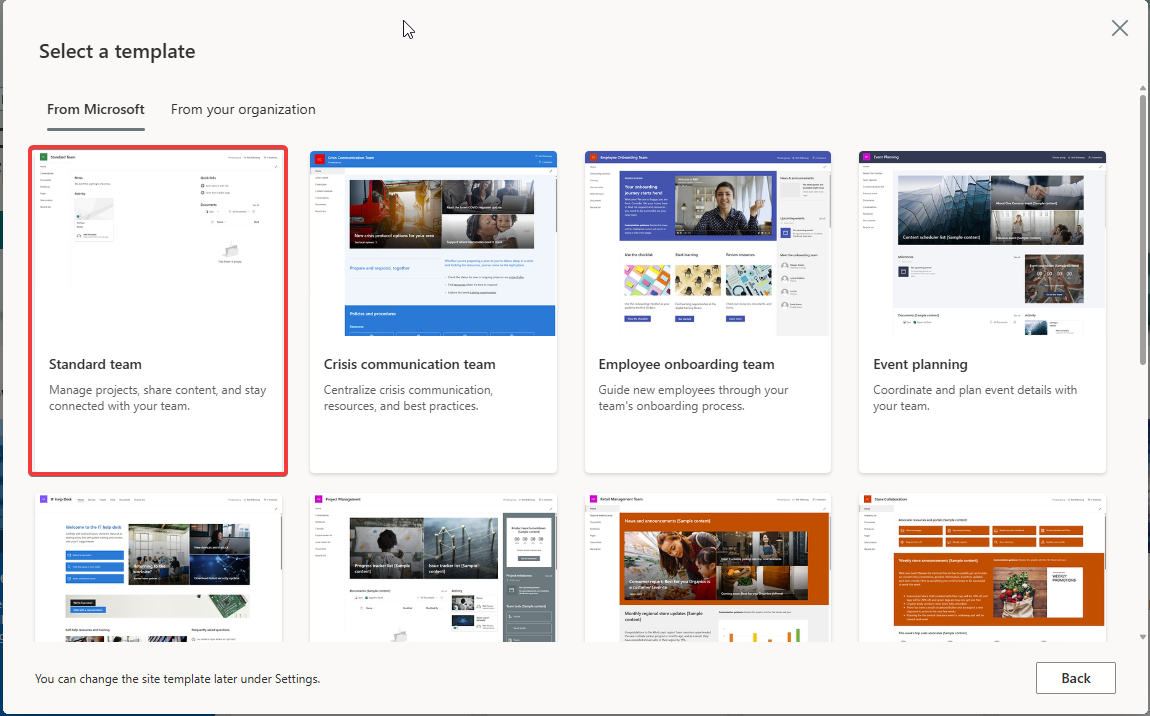
Task: Click the scrollbar up arrow
Action: [1143, 89]
